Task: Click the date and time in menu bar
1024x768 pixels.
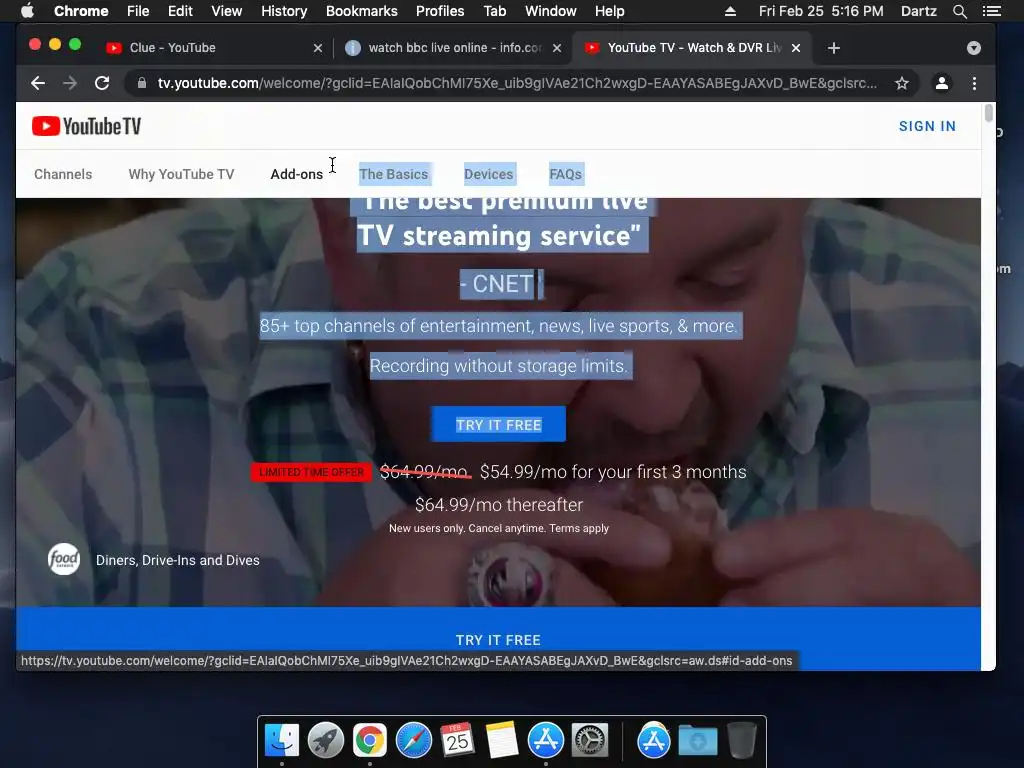Action: [821, 11]
